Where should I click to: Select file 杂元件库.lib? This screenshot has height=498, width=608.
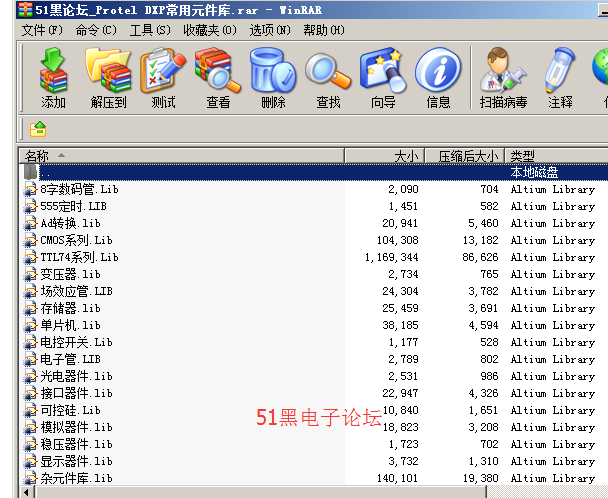tap(77, 478)
